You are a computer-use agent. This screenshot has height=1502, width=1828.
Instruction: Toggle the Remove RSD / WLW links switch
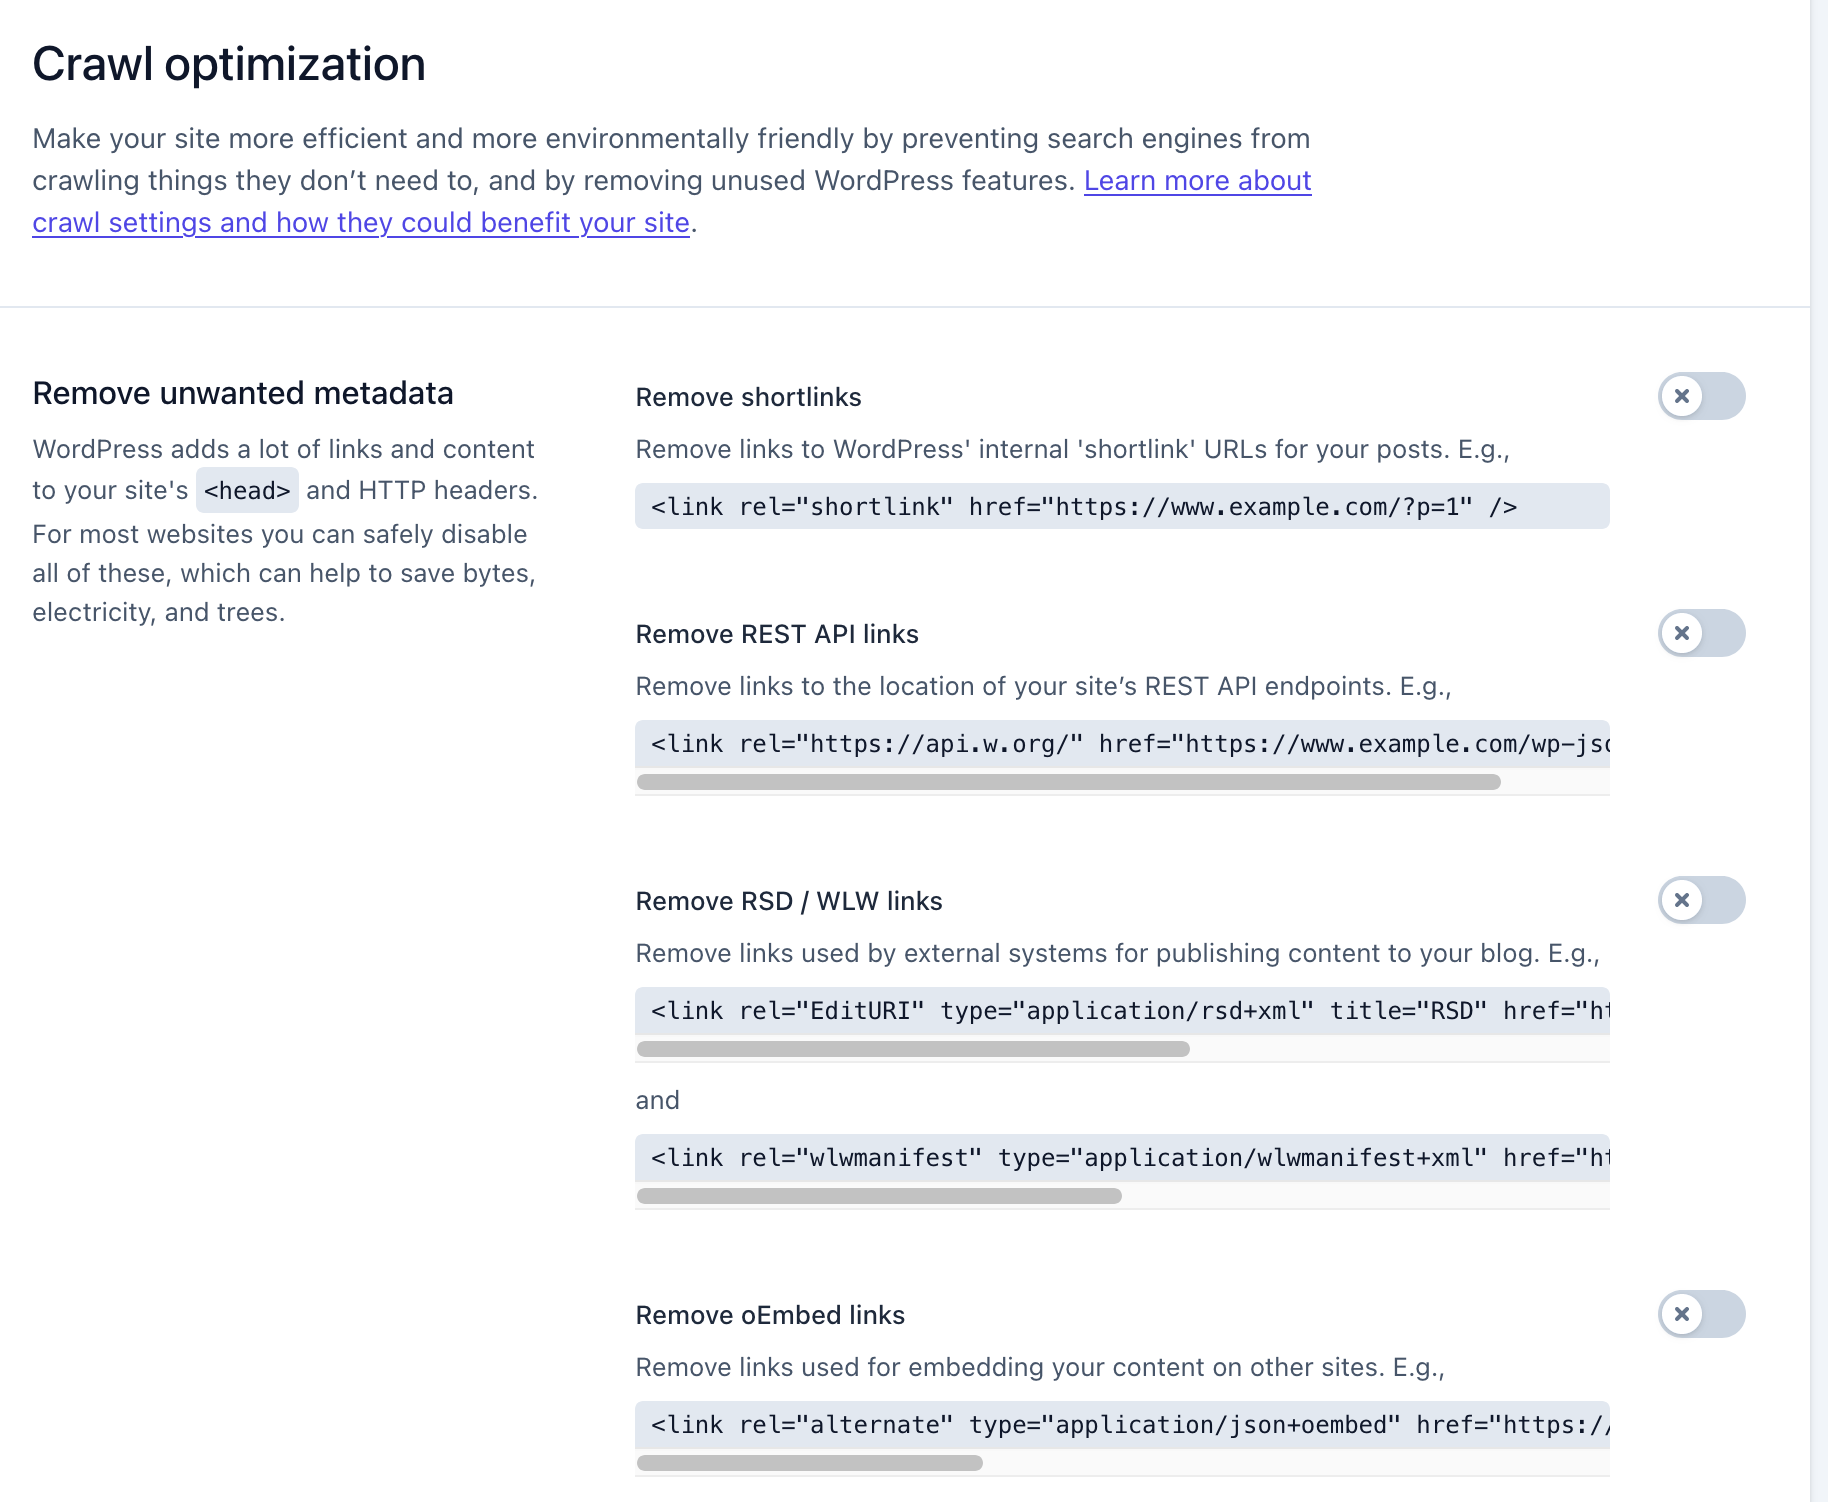click(x=1701, y=900)
